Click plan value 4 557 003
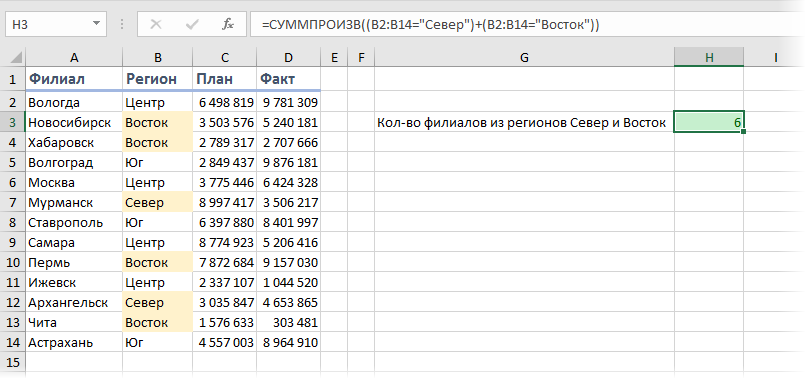806x379 pixels. coord(225,342)
